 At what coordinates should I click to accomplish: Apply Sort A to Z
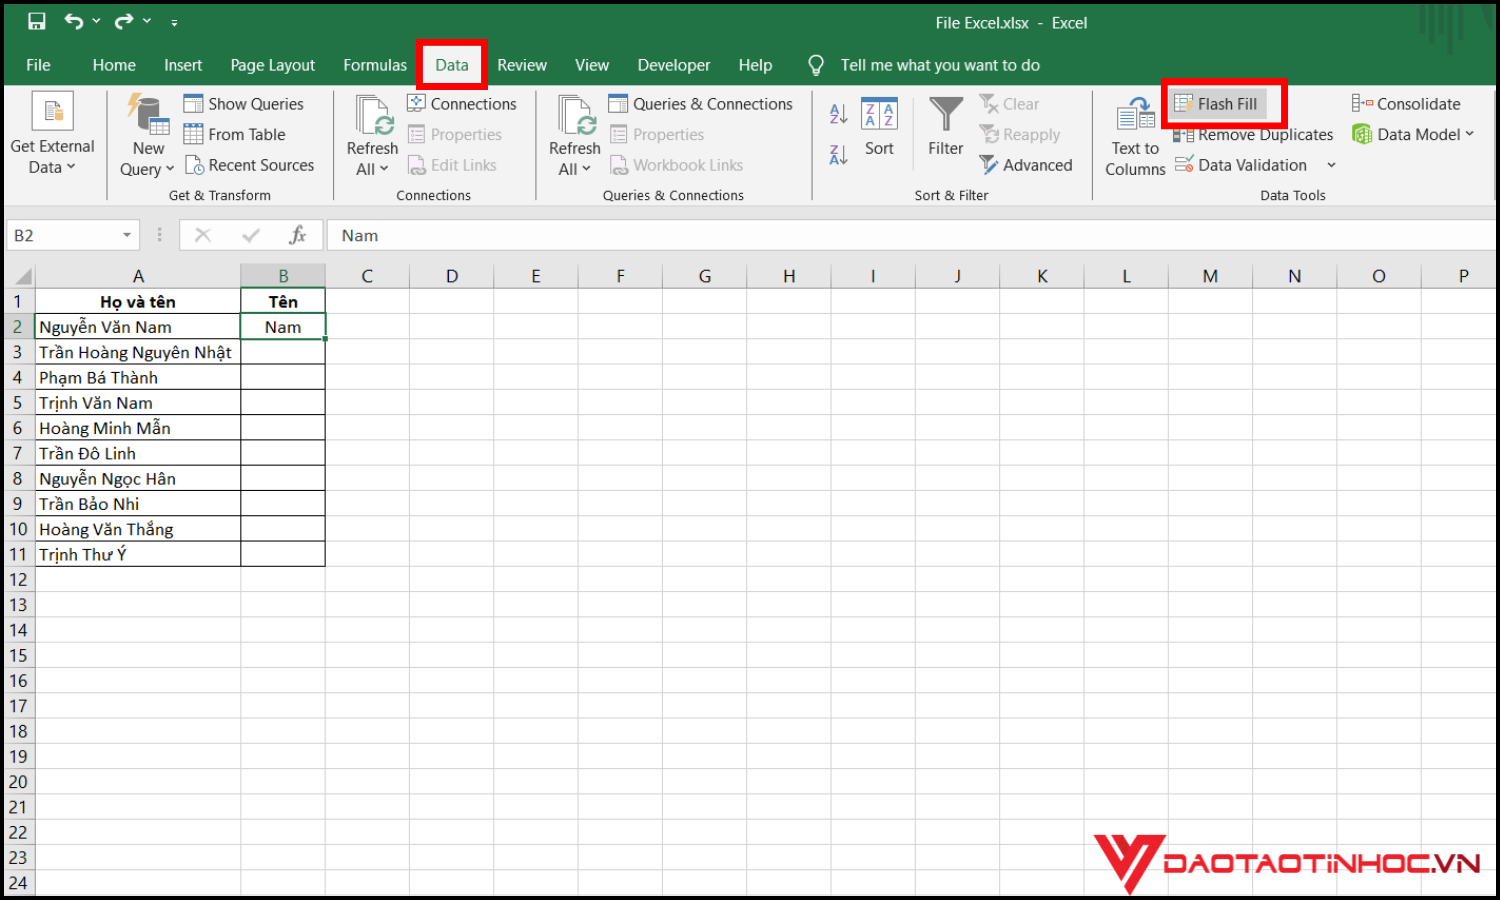click(x=837, y=113)
